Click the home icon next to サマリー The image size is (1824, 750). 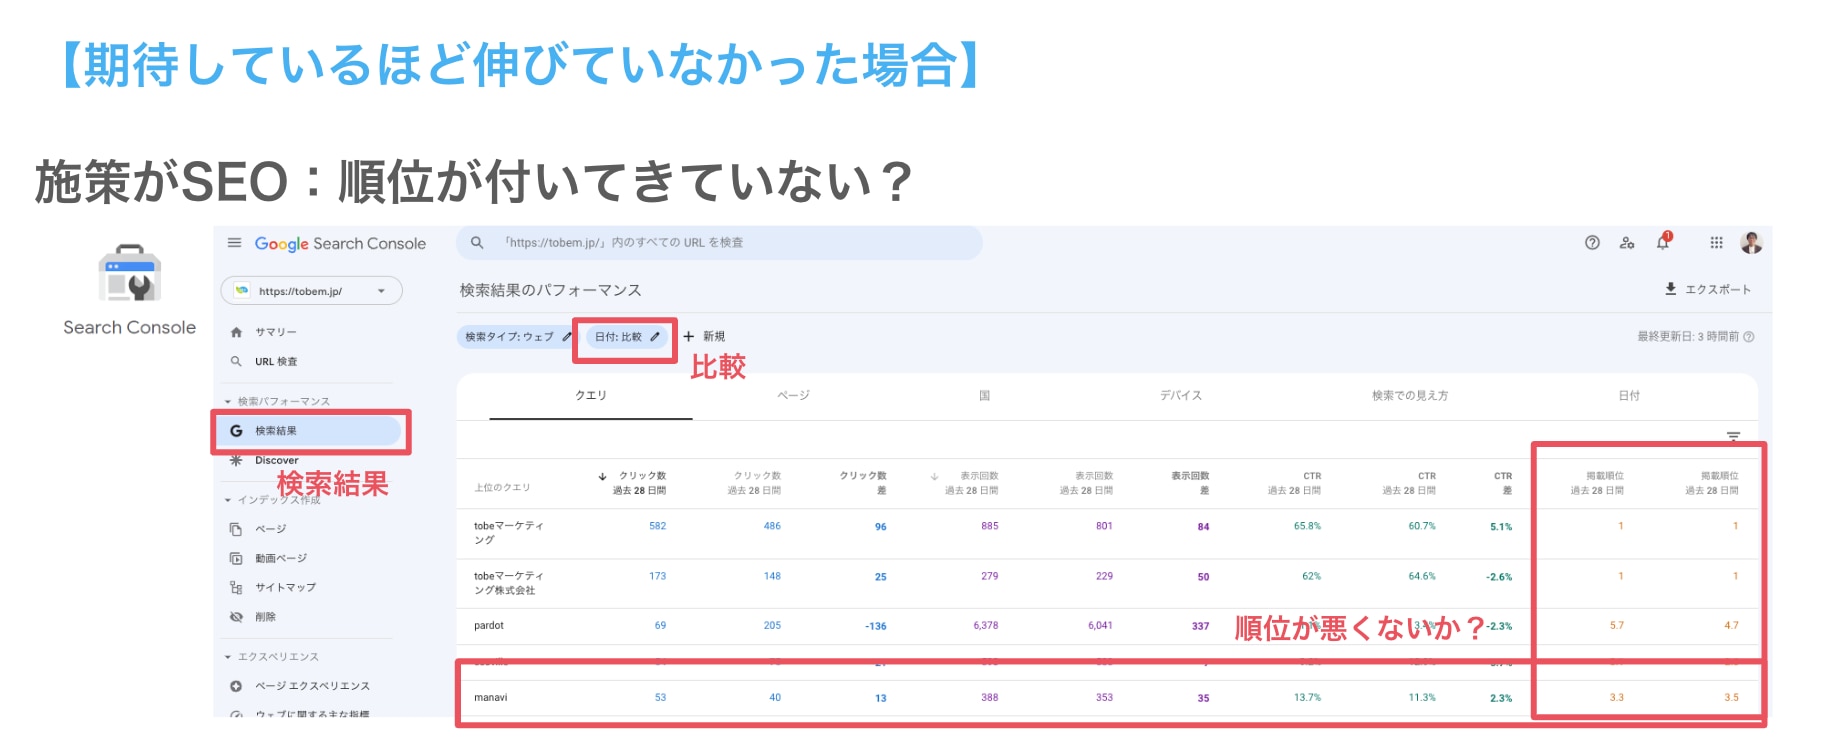click(x=236, y=332)
